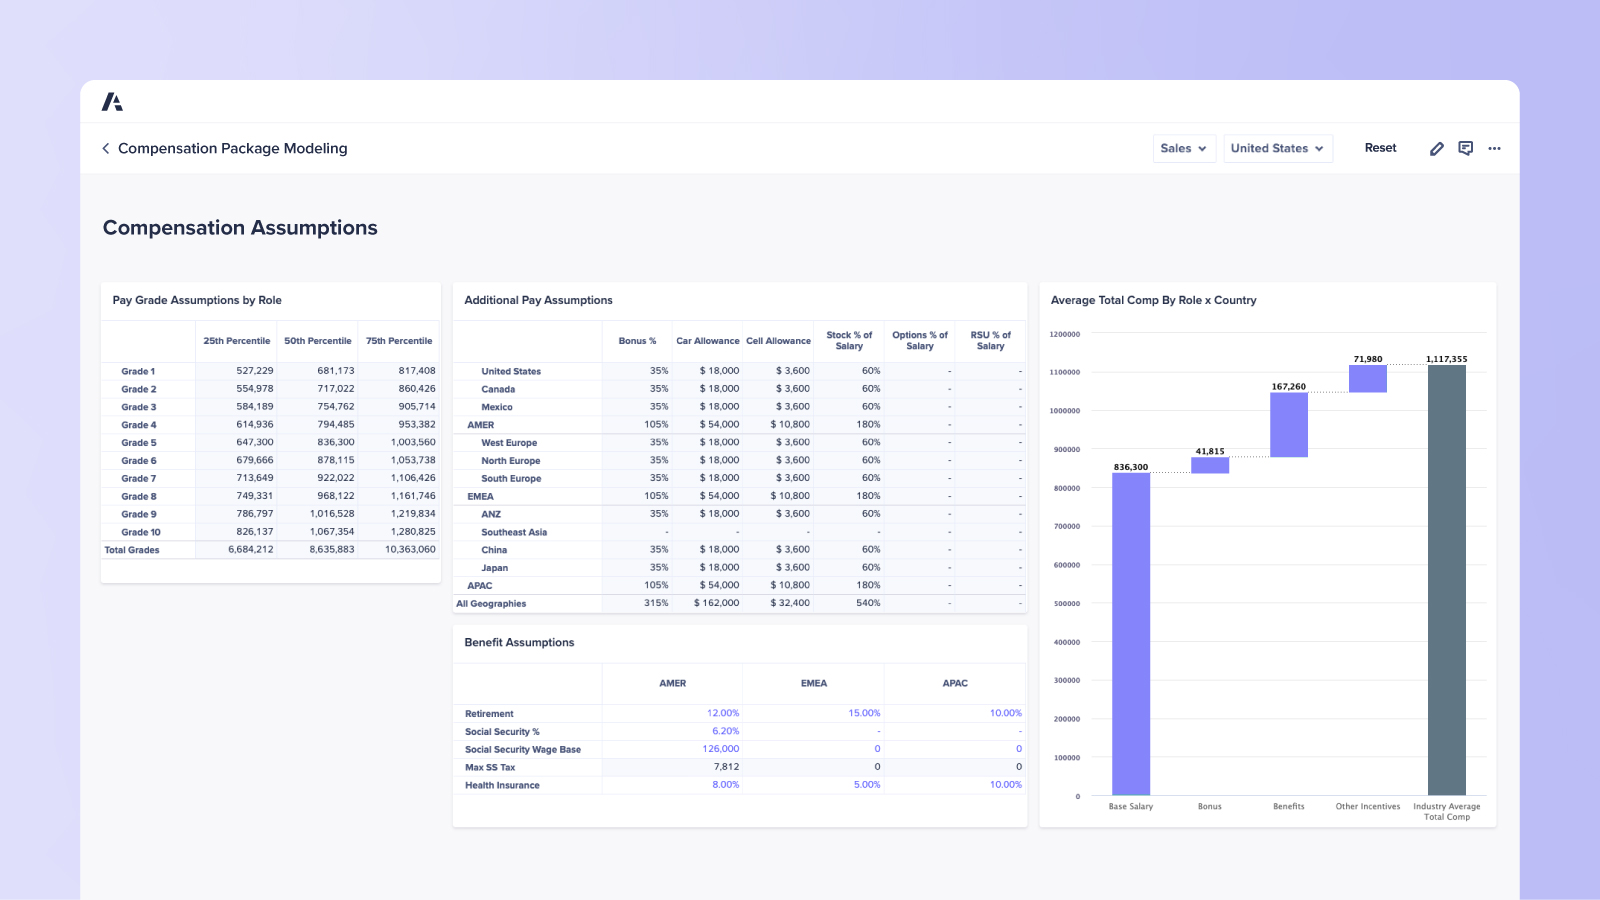Image resolution: width=1600 pixels, height=900 pixels.
Task: Click the Social Security Wage Base value 126,000
Action: pyautogui.click(x=719, y=749)
